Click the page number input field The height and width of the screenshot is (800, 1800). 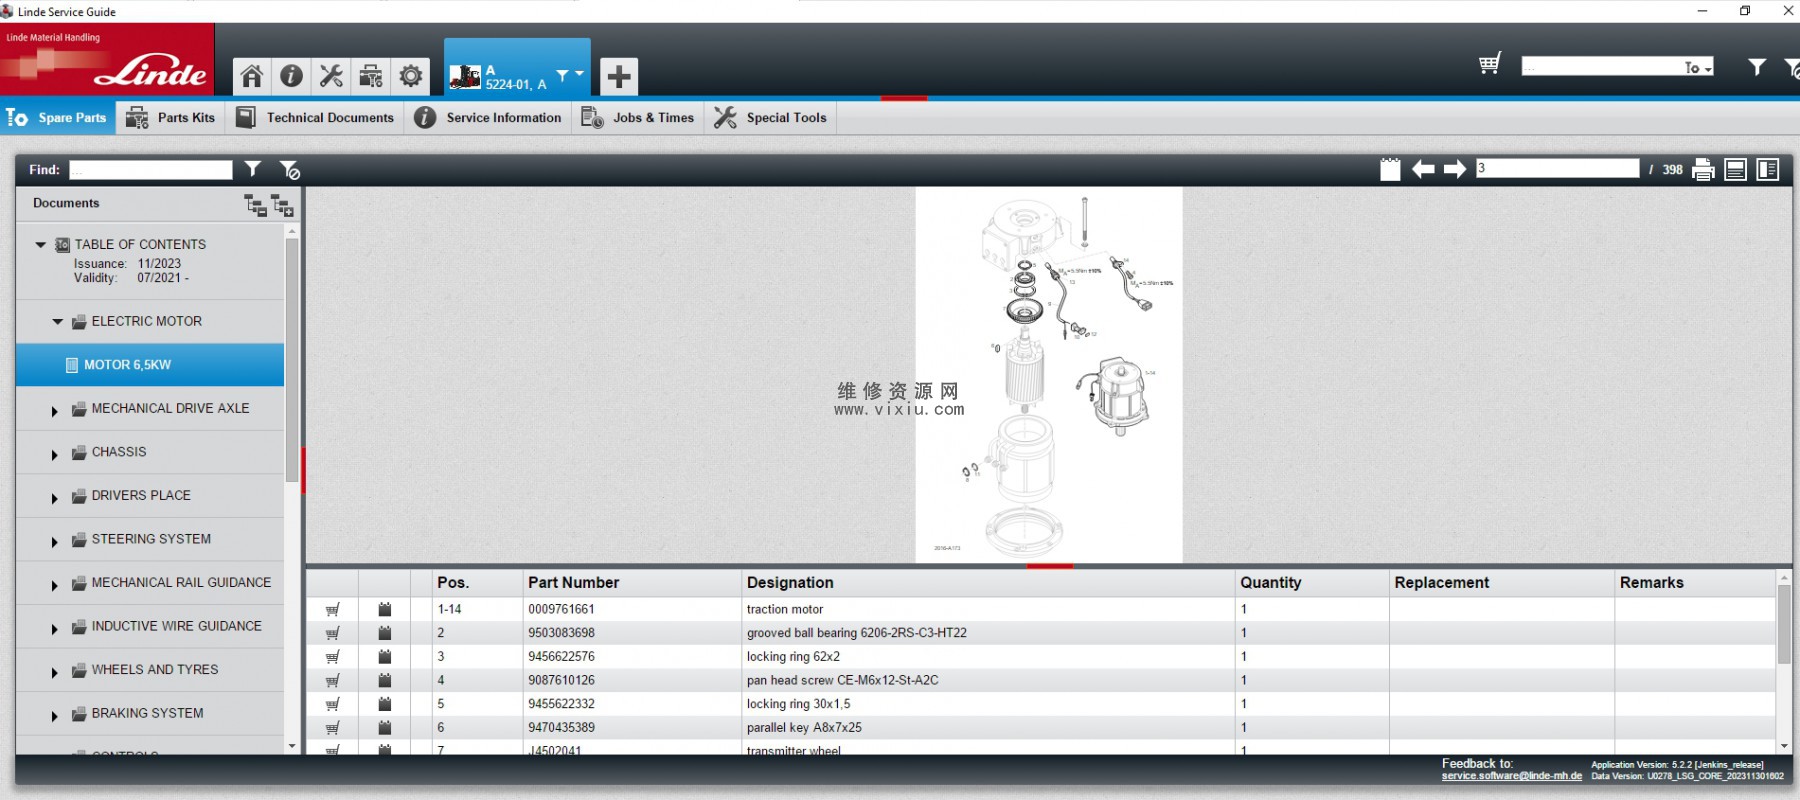1558,168
